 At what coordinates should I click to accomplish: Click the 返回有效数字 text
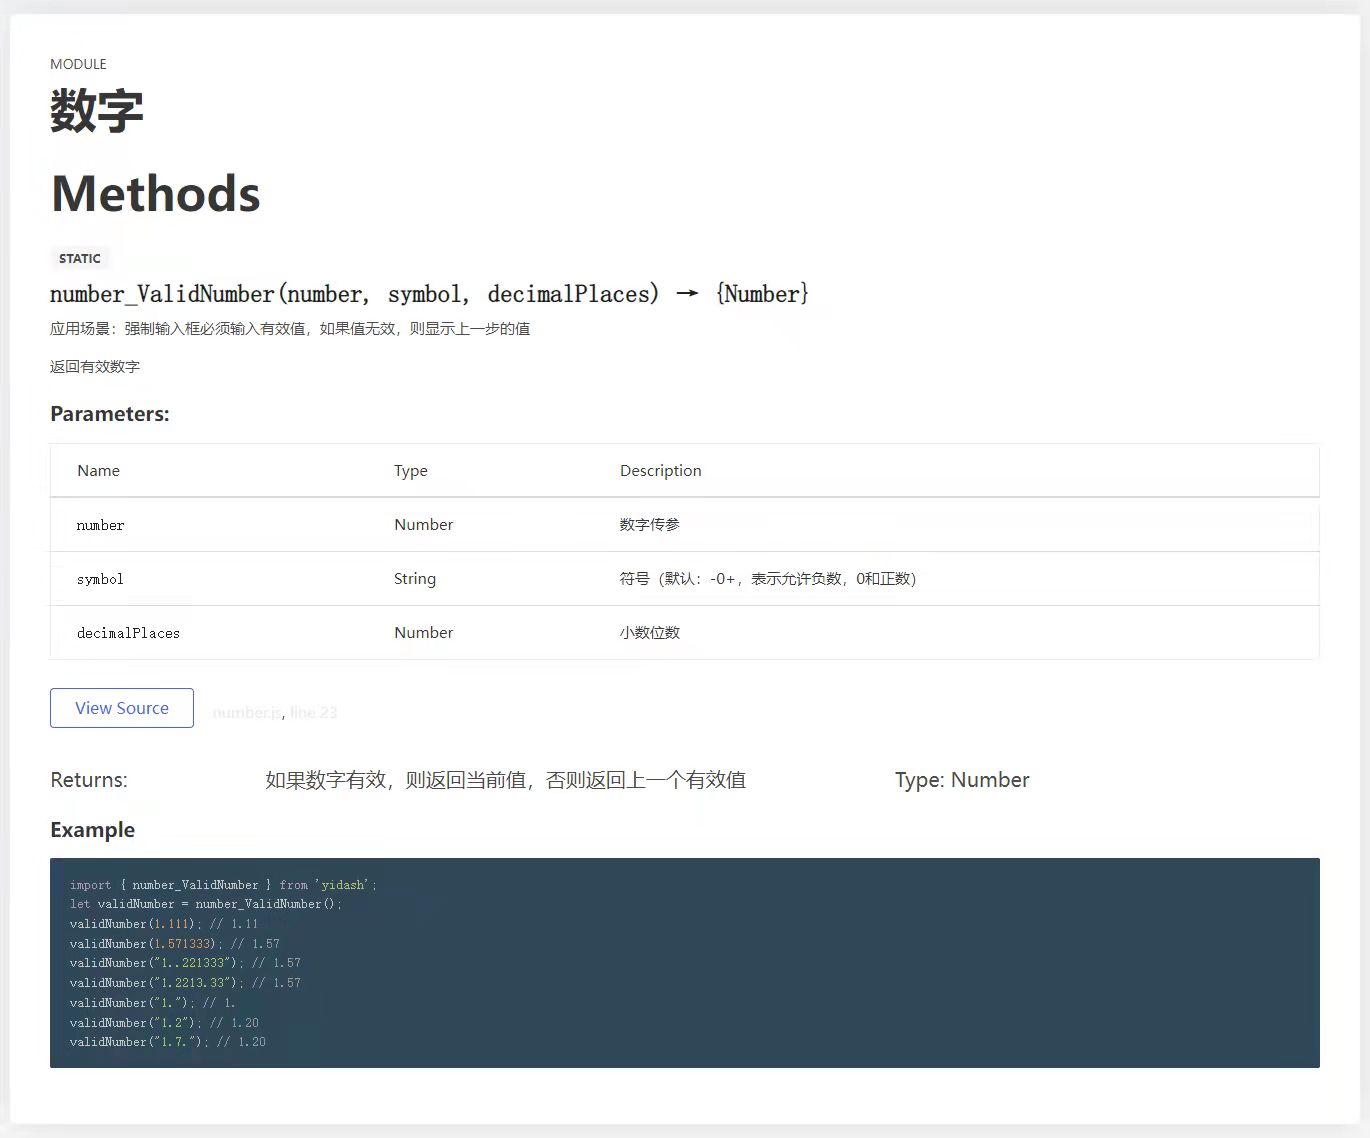[95, 367]
